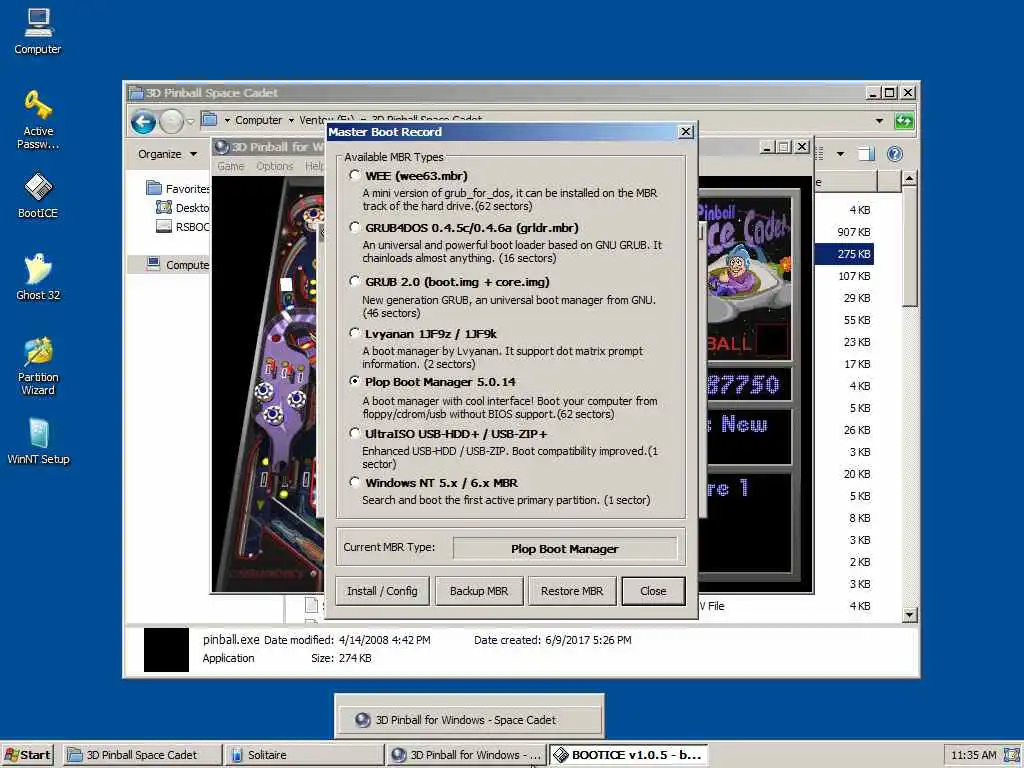The height and width of the screenshot is (768, 1024).
Task: Click the Explorer scrollbar up arrow
Action: pyautogui.click(x=909, y=178)
